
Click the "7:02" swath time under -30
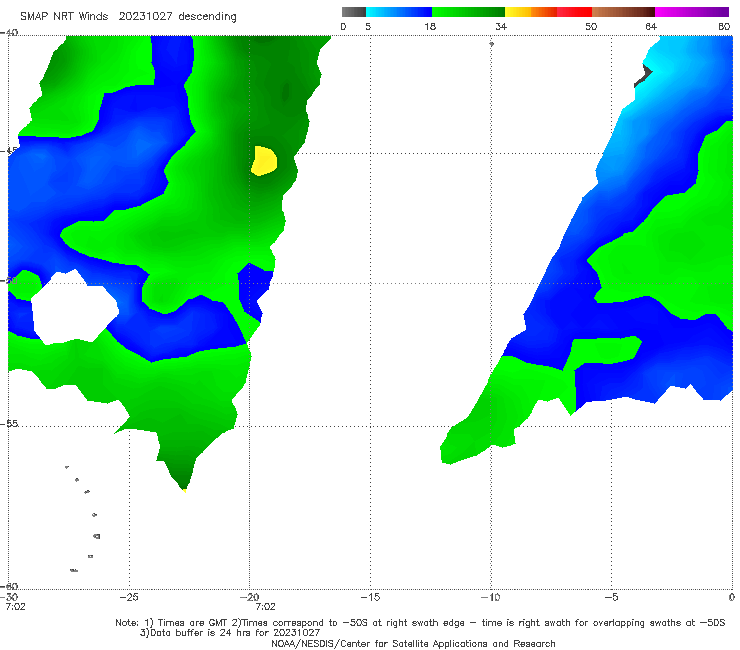(15, 607)
